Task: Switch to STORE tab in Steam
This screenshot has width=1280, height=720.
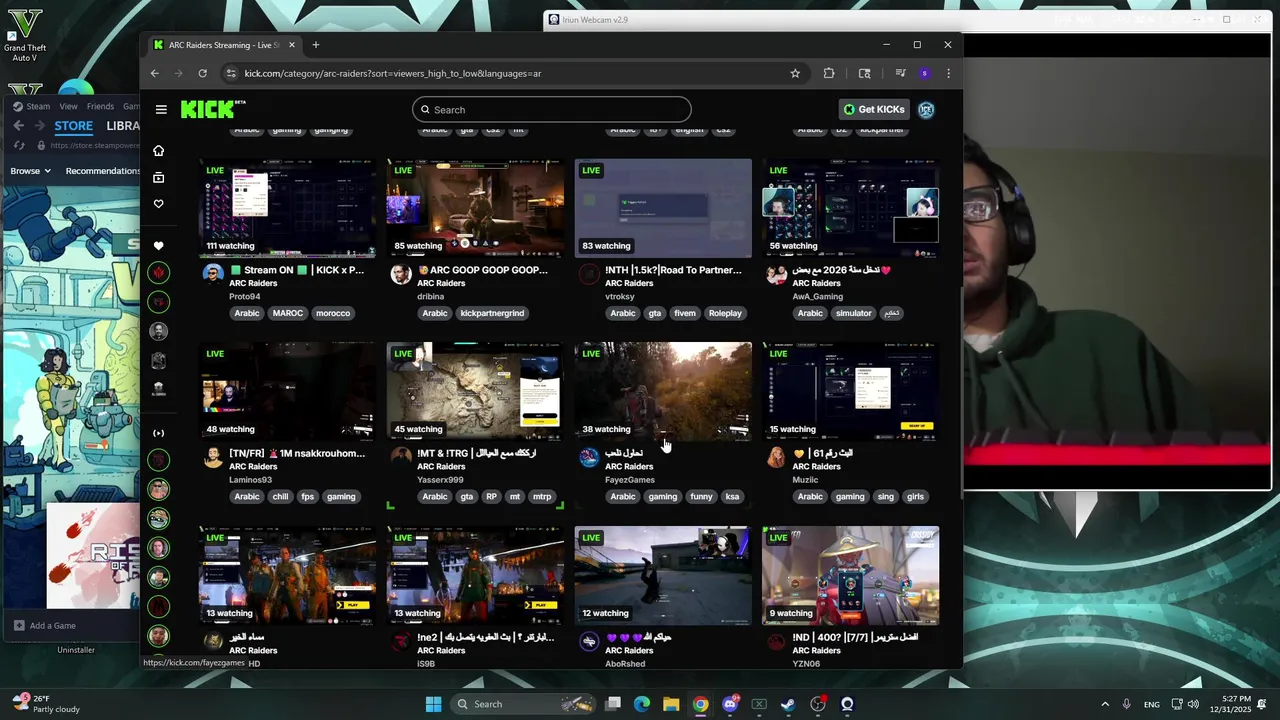Action: click(x=73, y=126)
